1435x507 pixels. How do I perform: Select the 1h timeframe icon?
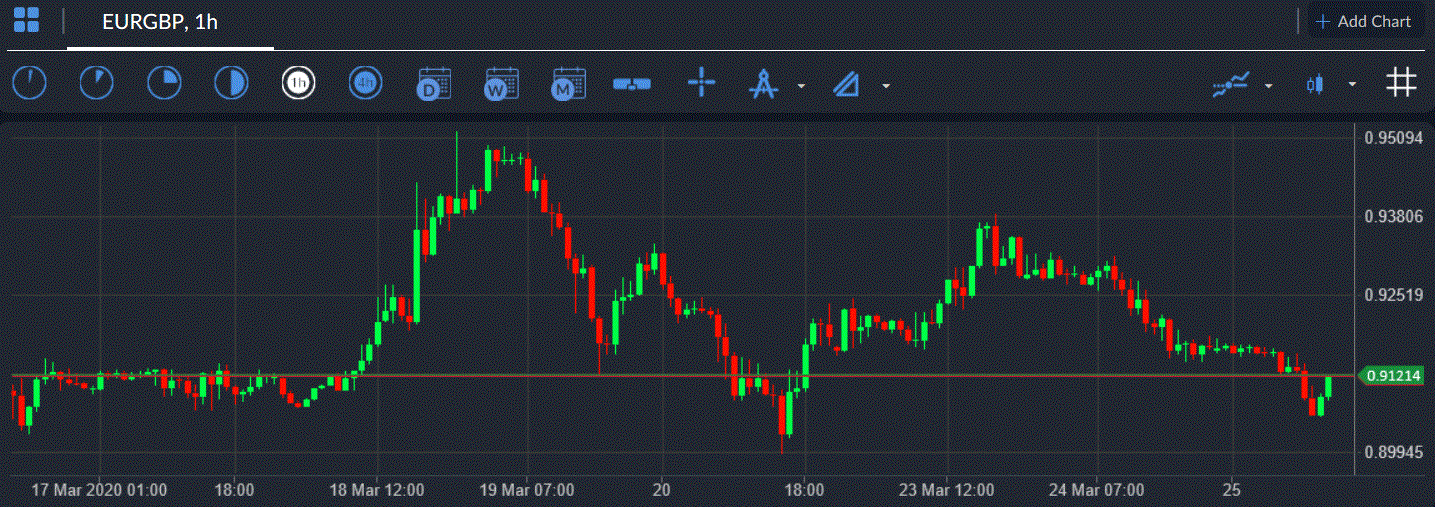[298, 83]
